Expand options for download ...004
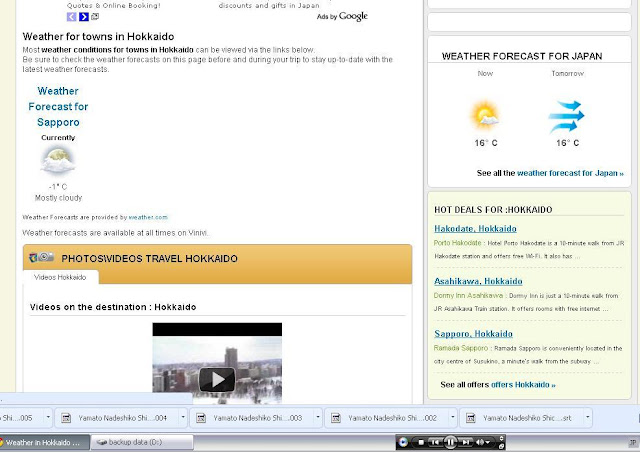The width and height of the screenshot is (640, 453). pyautogui.click(x=183, y=417)
